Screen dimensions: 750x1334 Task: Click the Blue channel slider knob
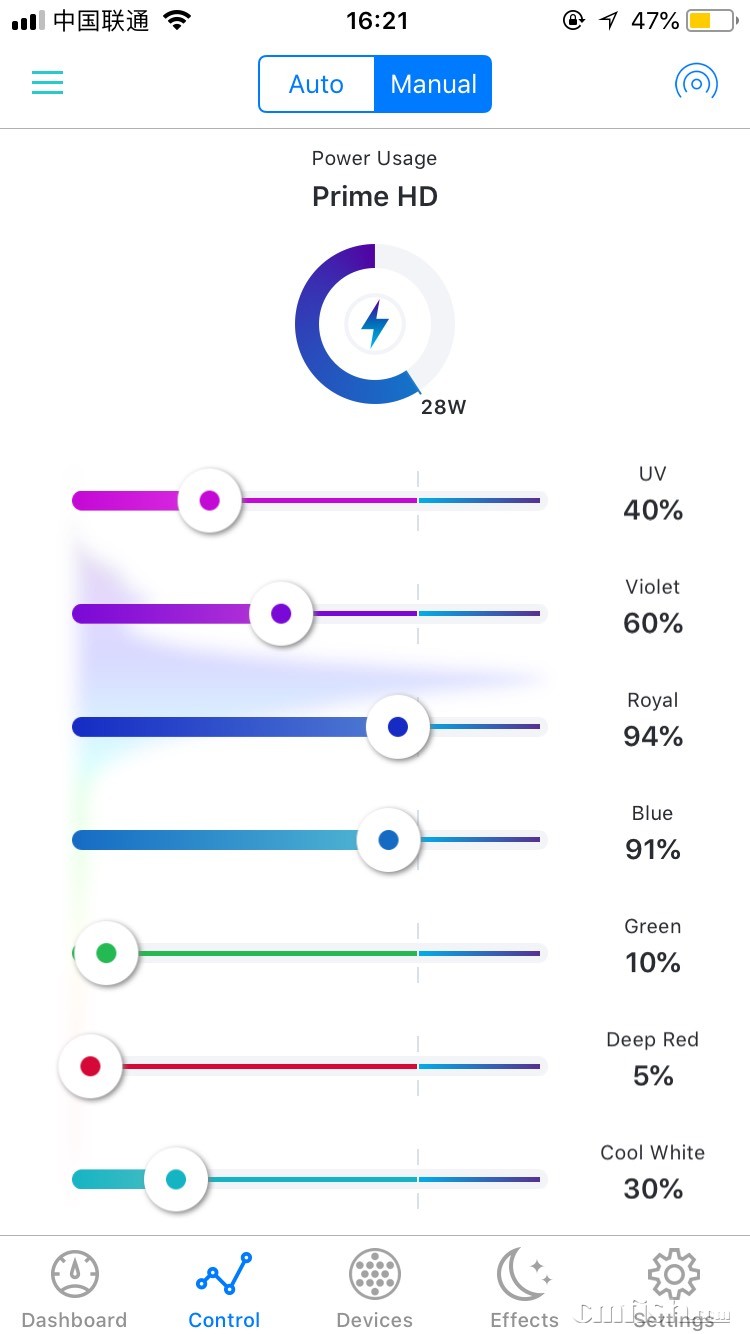(389, 840)
